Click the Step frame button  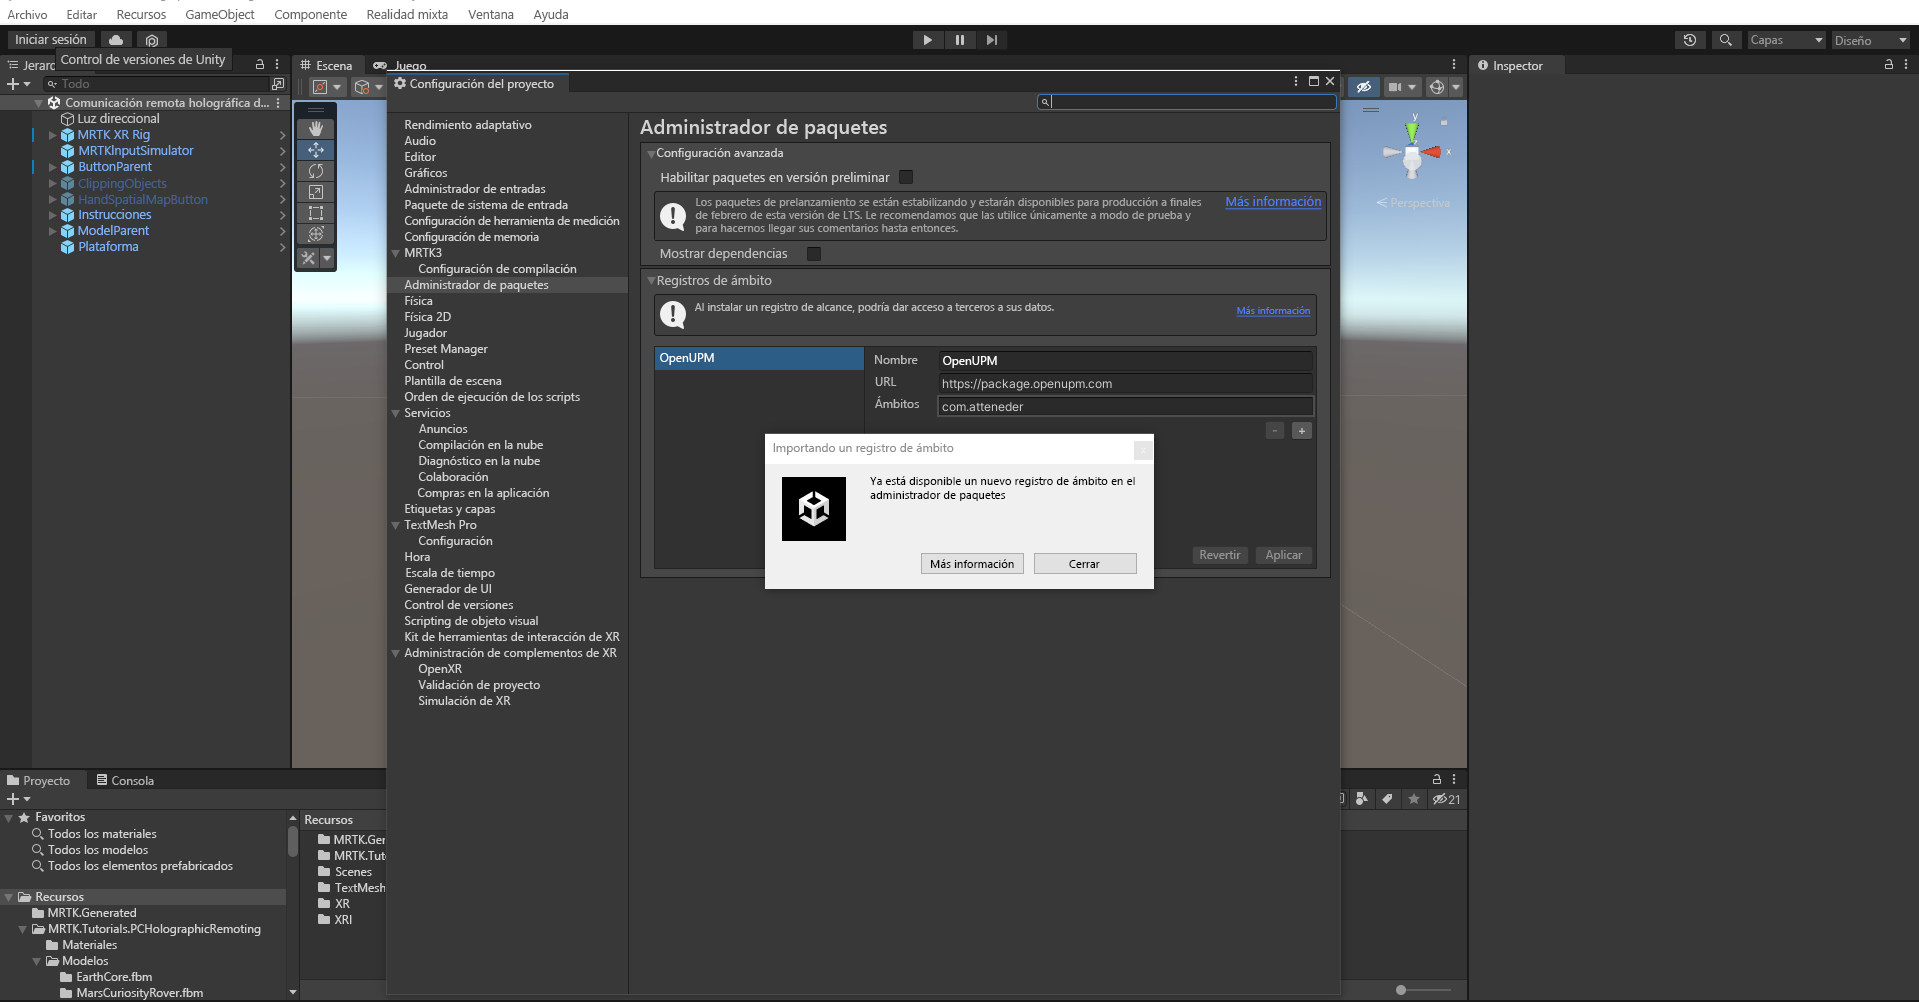click(x=992, y=40)
